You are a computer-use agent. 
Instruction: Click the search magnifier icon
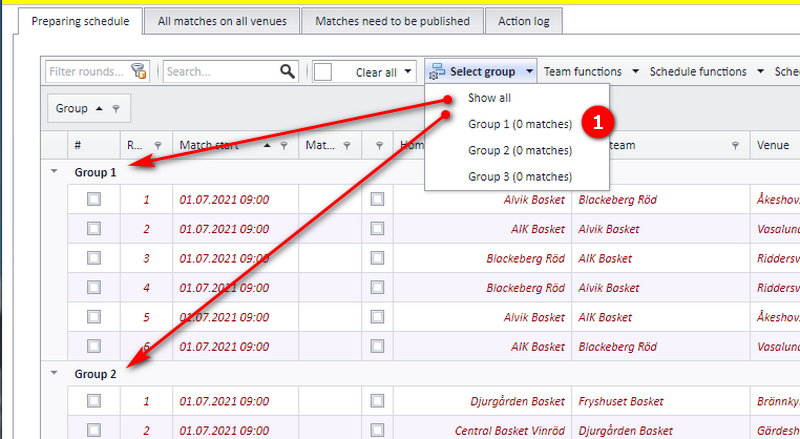(287, 71)
